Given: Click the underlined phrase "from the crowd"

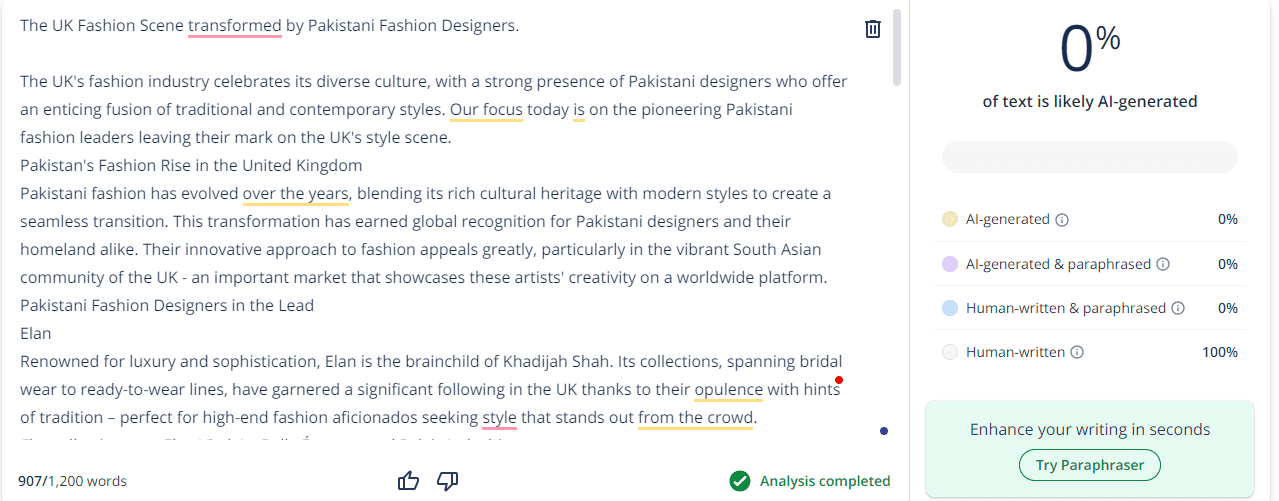Looking at the screenshot, I should coord(695,417).
